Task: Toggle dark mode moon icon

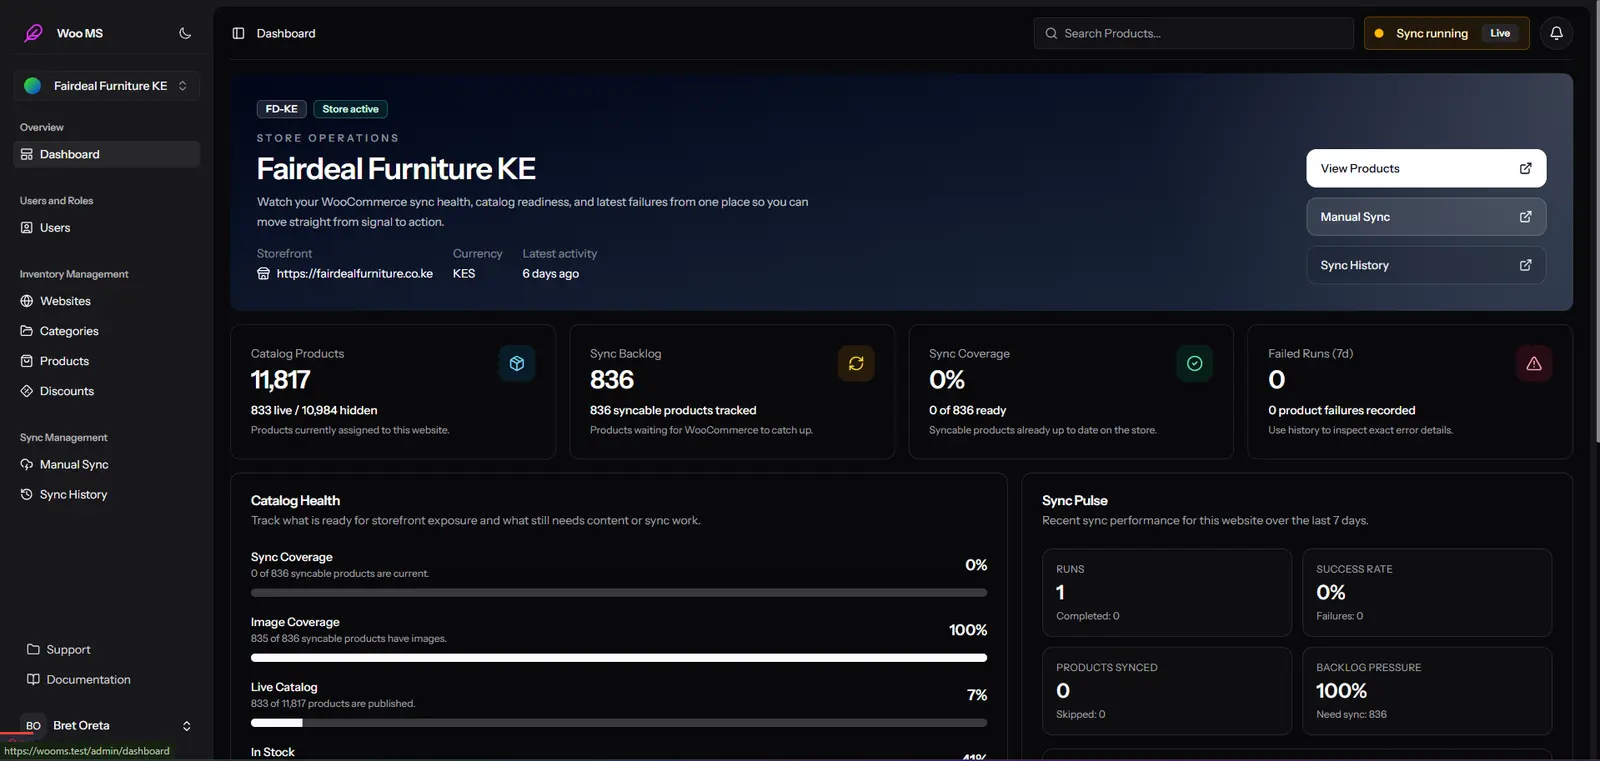Action: coord(185,33)
